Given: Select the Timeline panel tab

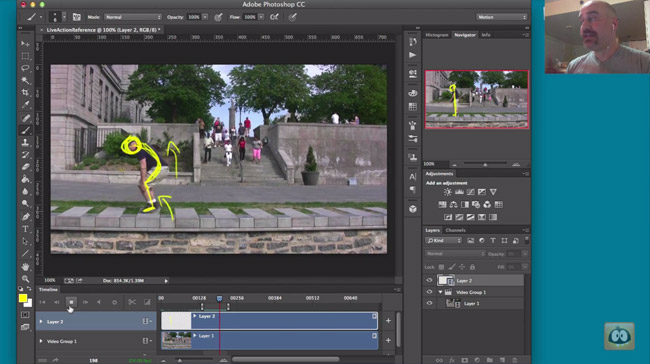Looking at the screenshot, I should click(49, 289).
